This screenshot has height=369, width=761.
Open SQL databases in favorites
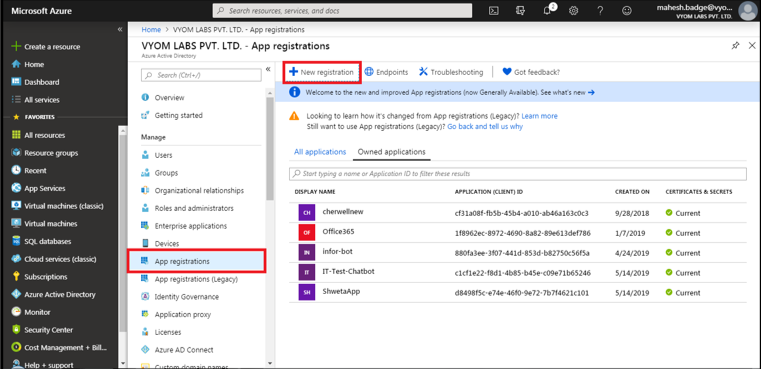pyautogui.click(x=41, y=241)
